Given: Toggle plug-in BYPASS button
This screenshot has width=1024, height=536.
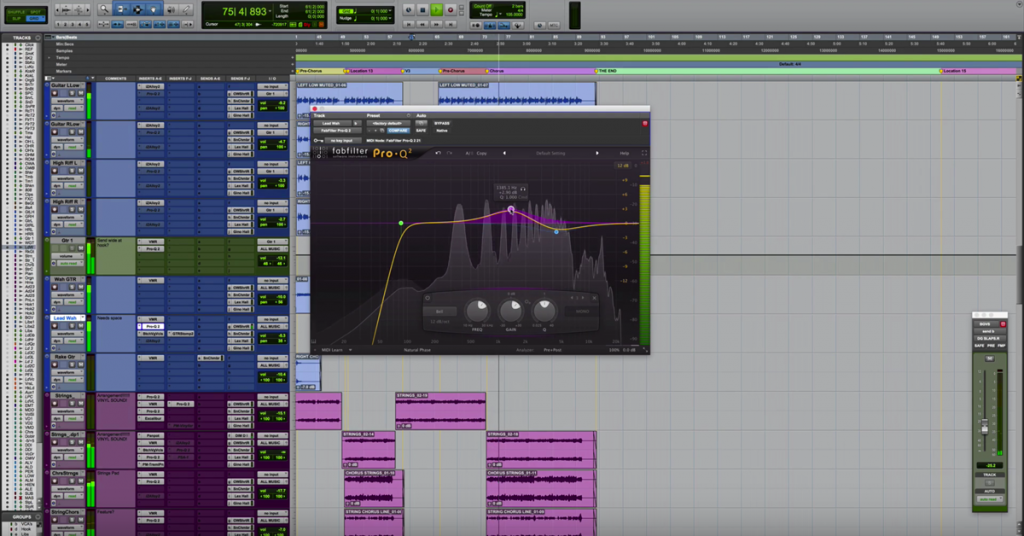Looking at the screenshot, I should pyautogui.click(x=442, y=123).
